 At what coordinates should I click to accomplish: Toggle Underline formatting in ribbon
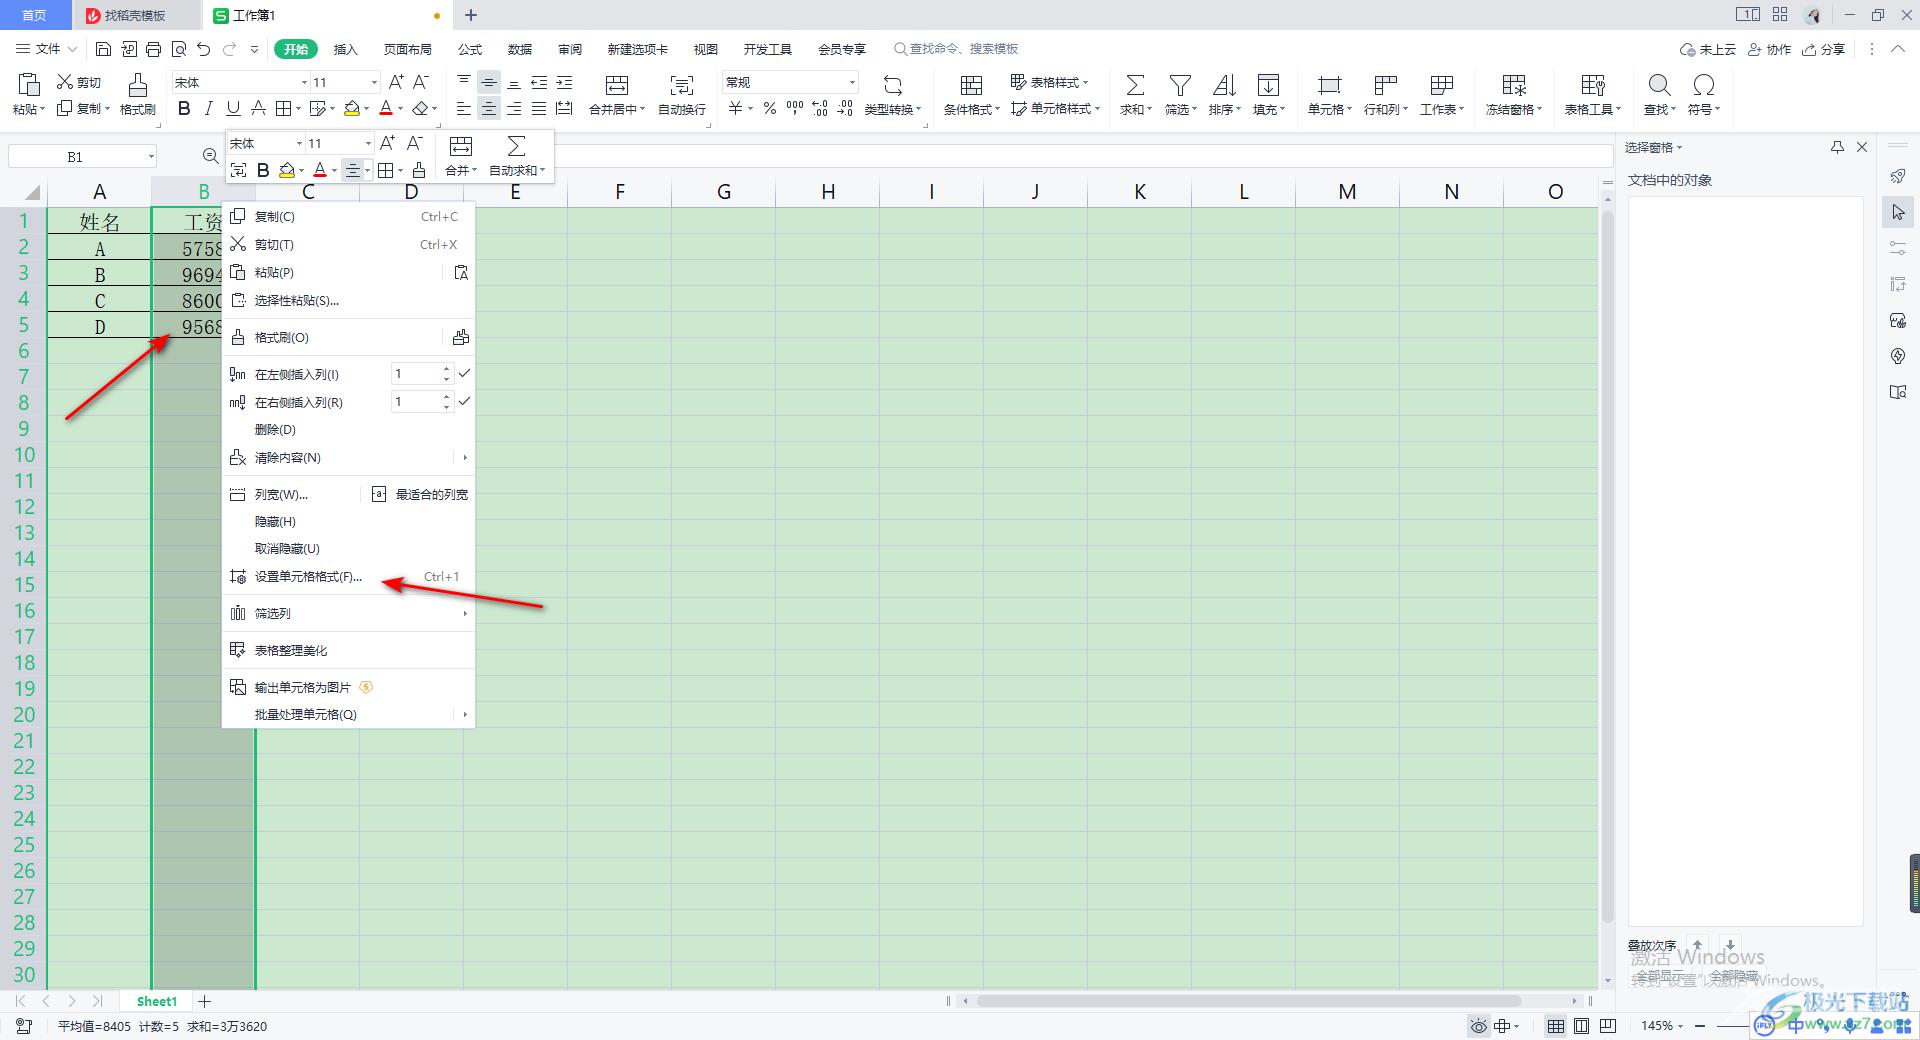(233, 108)
